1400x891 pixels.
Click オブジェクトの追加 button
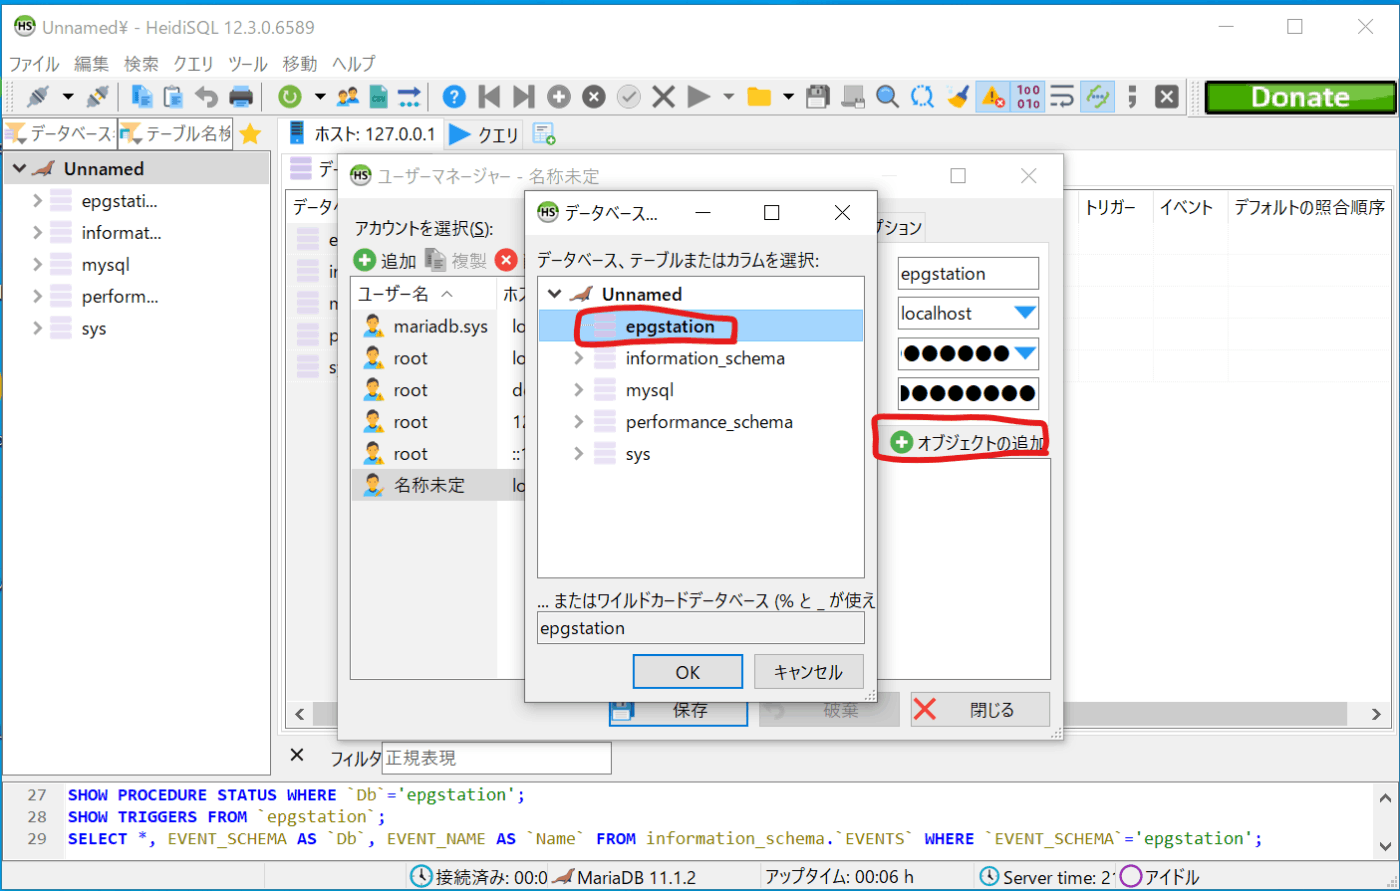[x=968, y=443]
